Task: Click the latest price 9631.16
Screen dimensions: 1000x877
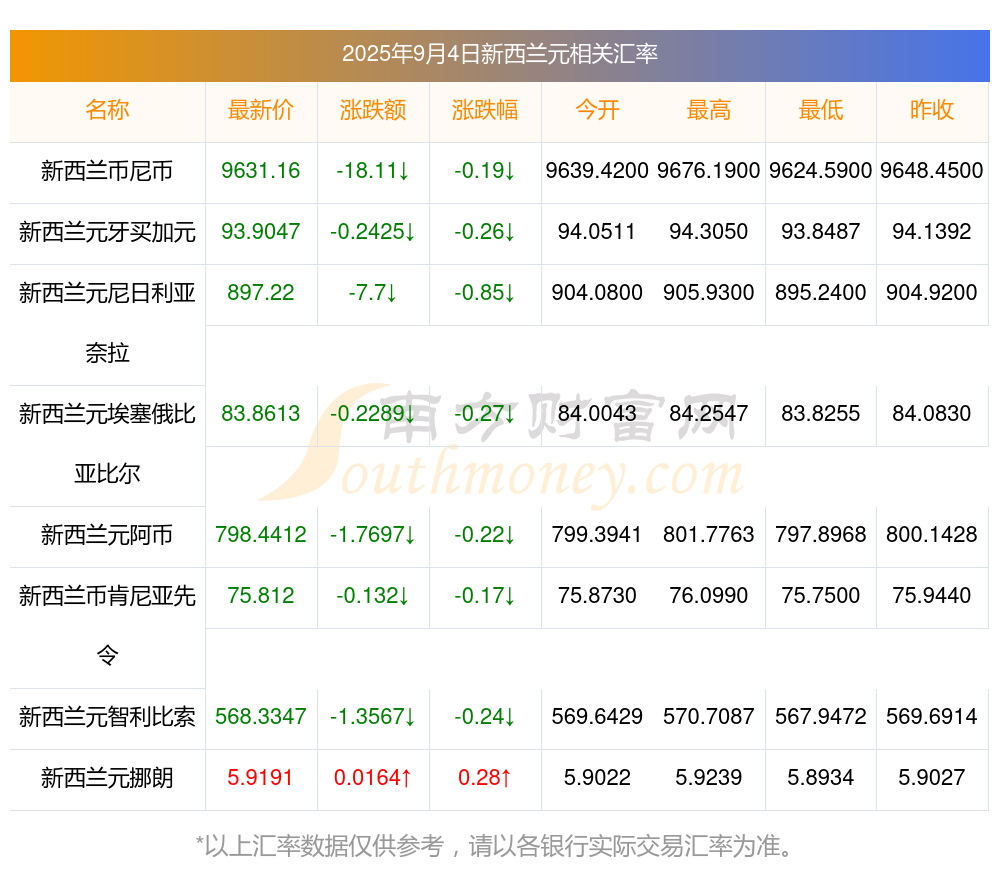Action: [x=261, y=171]
